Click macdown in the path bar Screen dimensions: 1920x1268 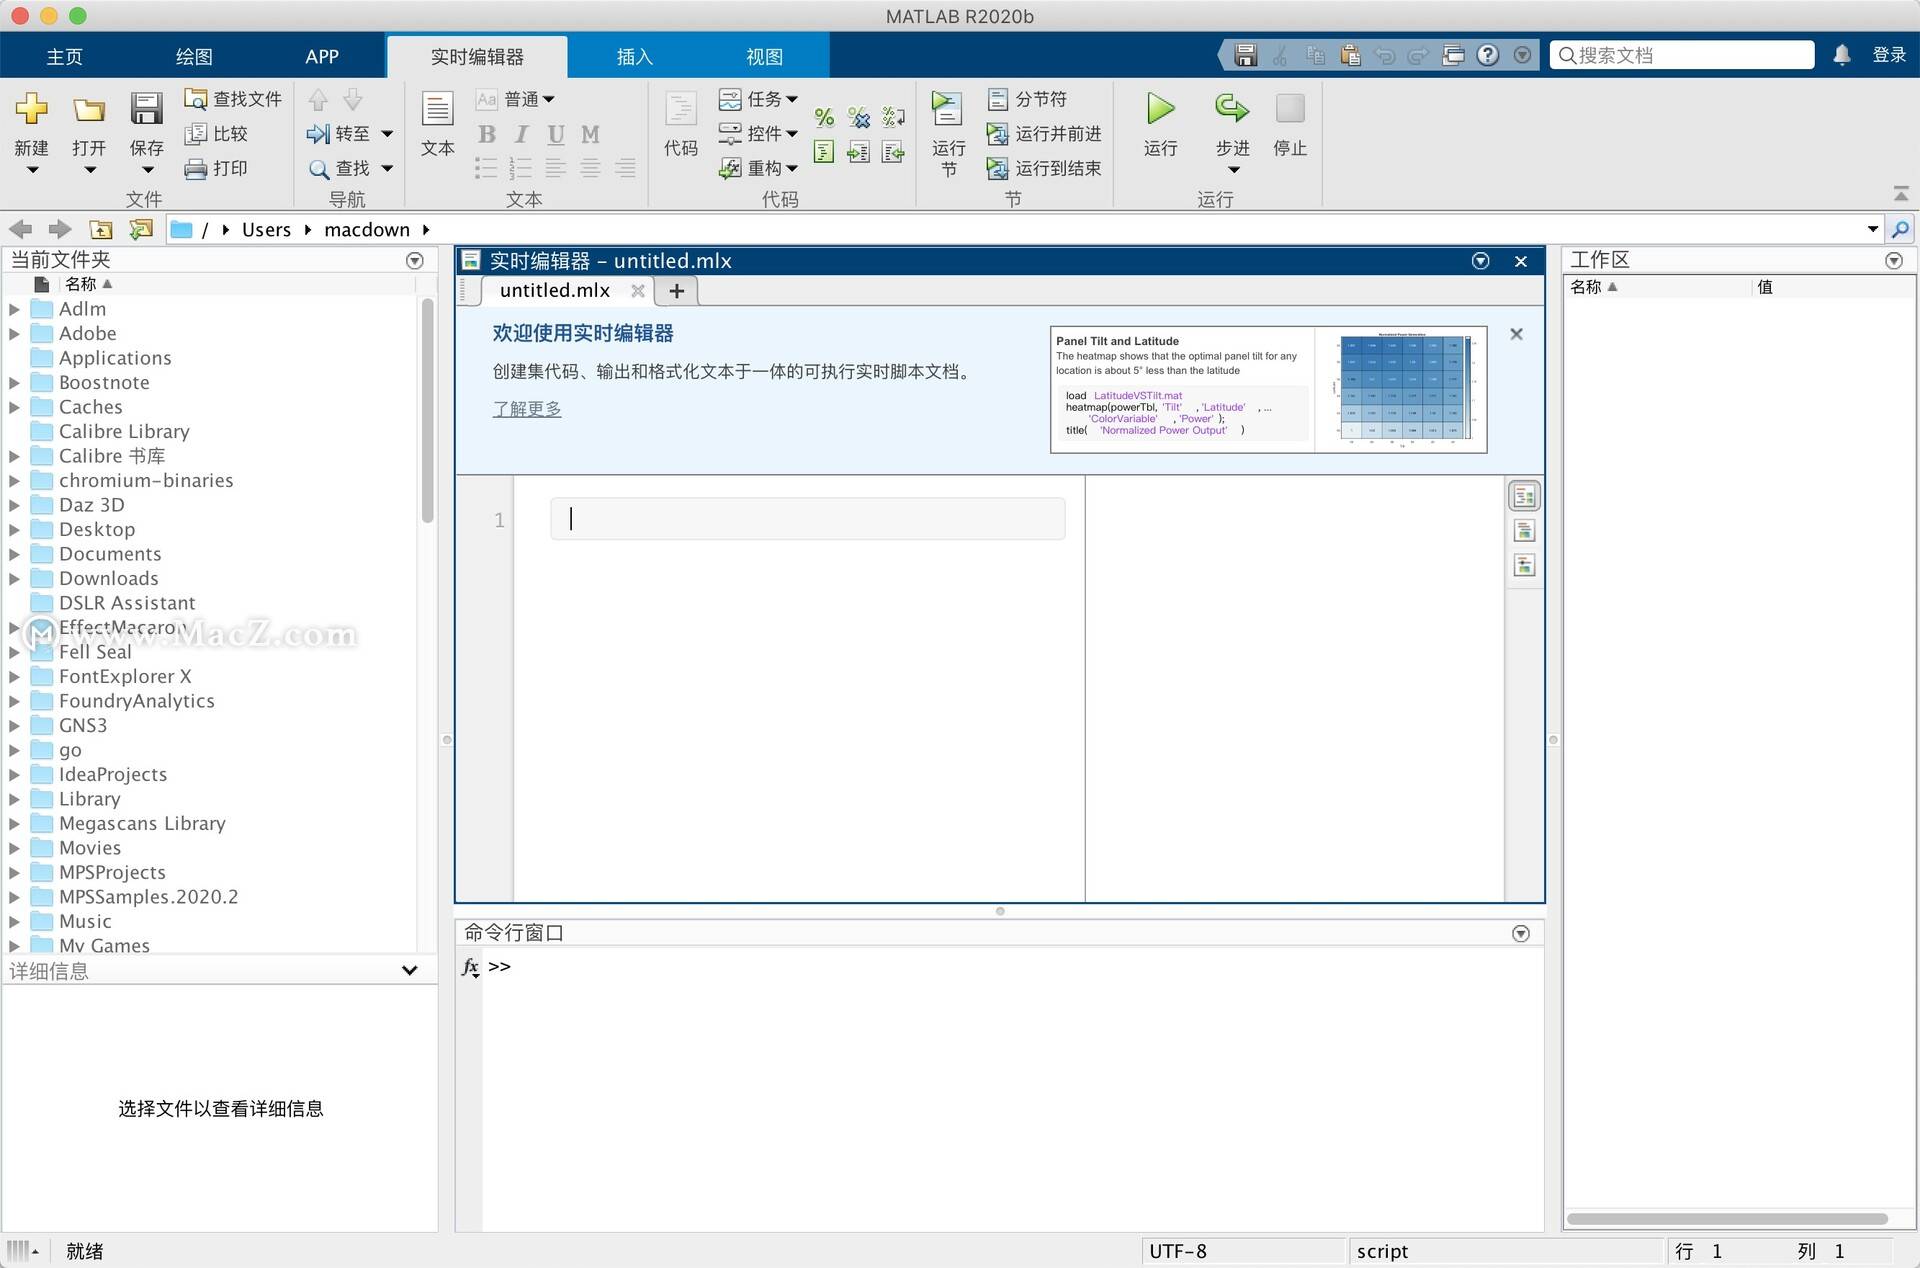367,230
